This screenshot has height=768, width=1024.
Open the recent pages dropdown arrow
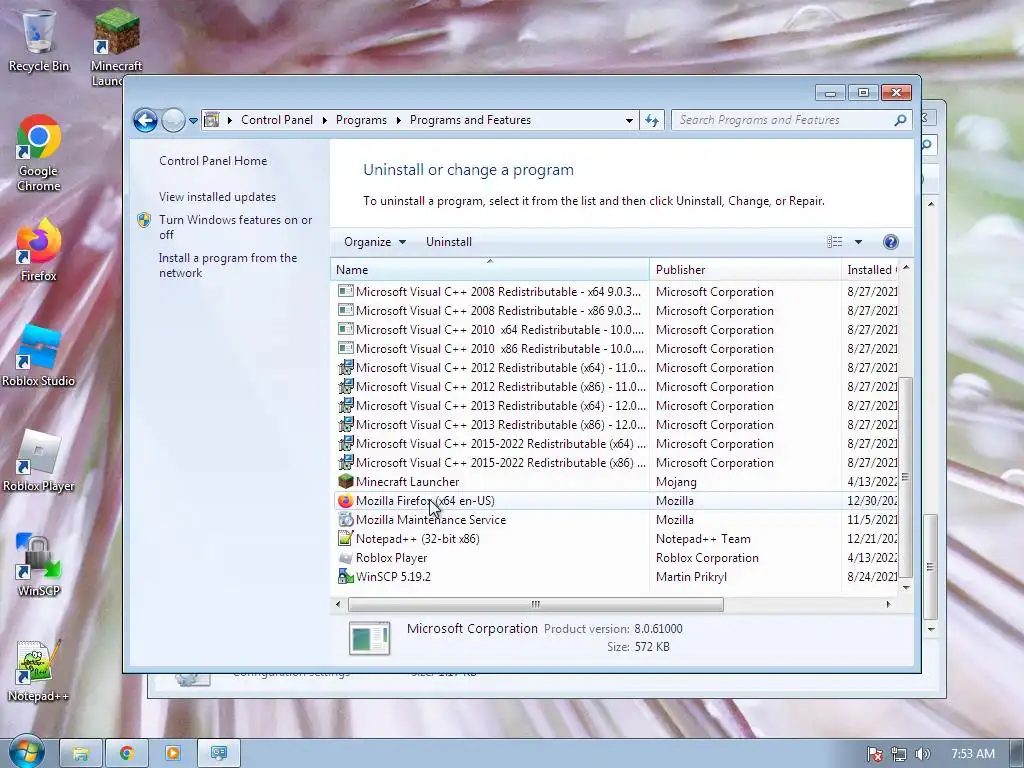tap(193, 121)
